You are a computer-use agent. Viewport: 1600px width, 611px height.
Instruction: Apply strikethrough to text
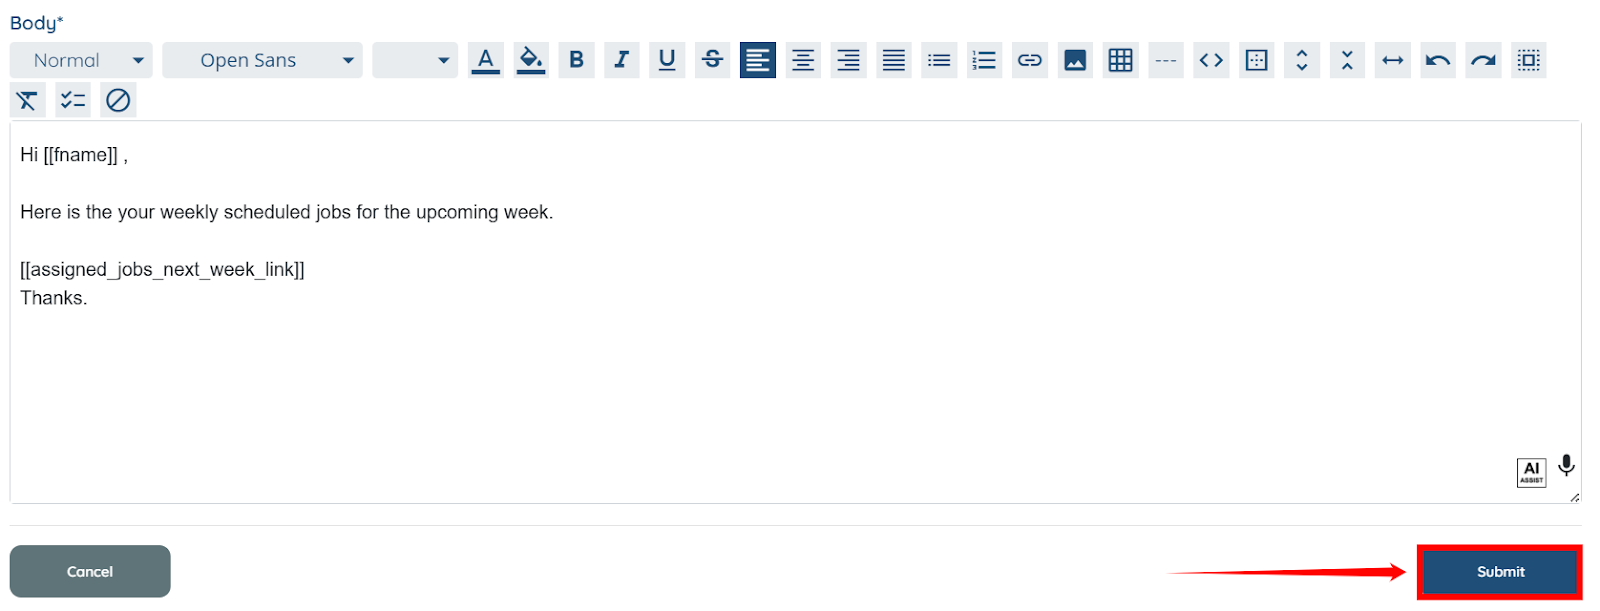pos(712,60)
